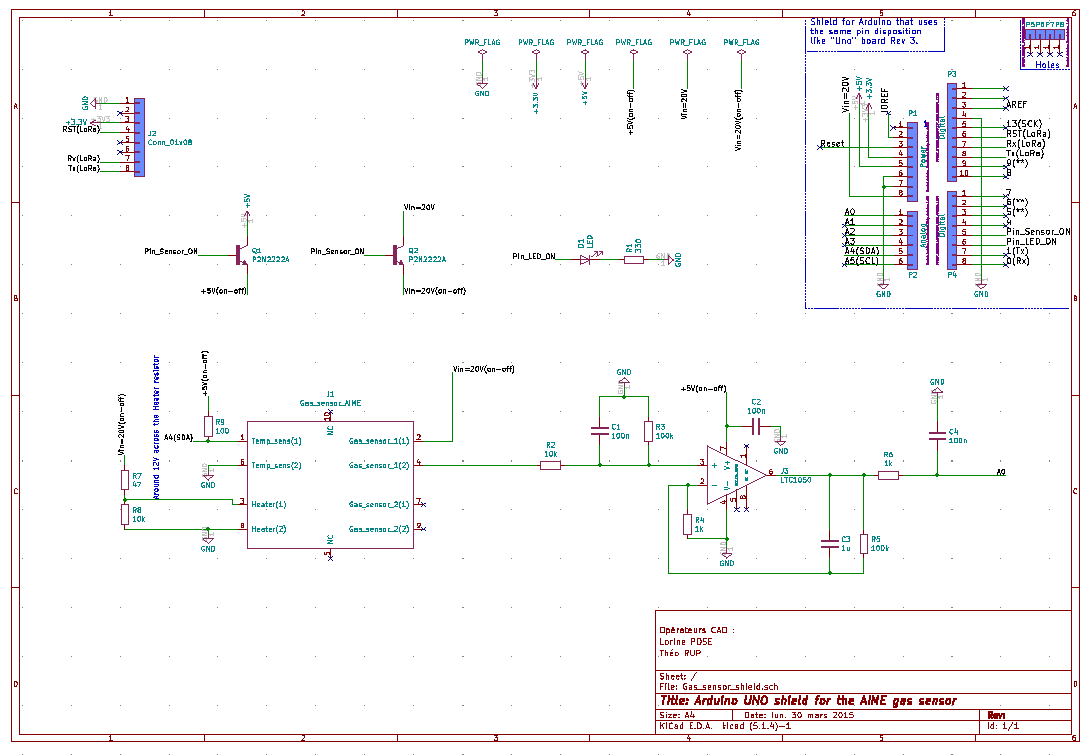This screenshot has width=1090, height=755.
Task: Click the Gas_sensor_1(1) pin label
Action: click(379, 441)
